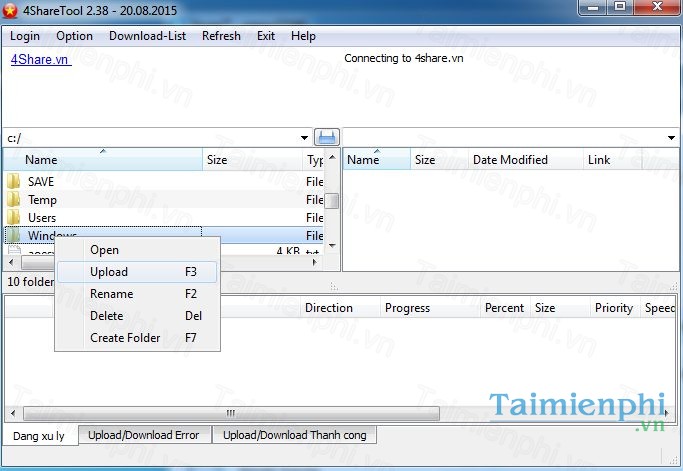Switch to Upload/Download Thanh cong tab
This screenshot has height=471, width=683.
coord(294,435)
